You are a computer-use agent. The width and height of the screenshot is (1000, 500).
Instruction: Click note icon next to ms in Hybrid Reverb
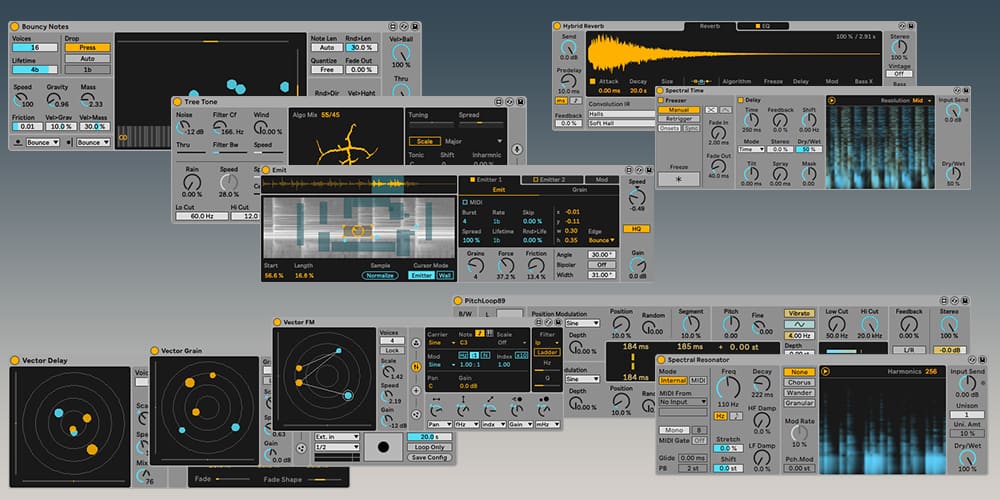[576, 101]
